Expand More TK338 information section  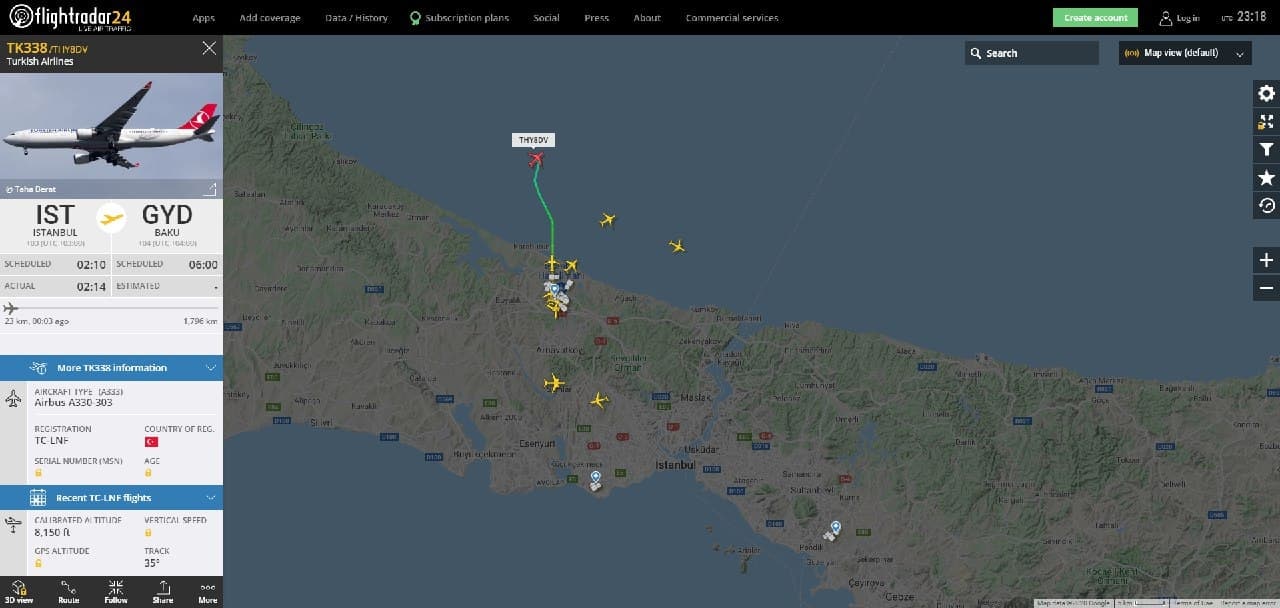111,368
